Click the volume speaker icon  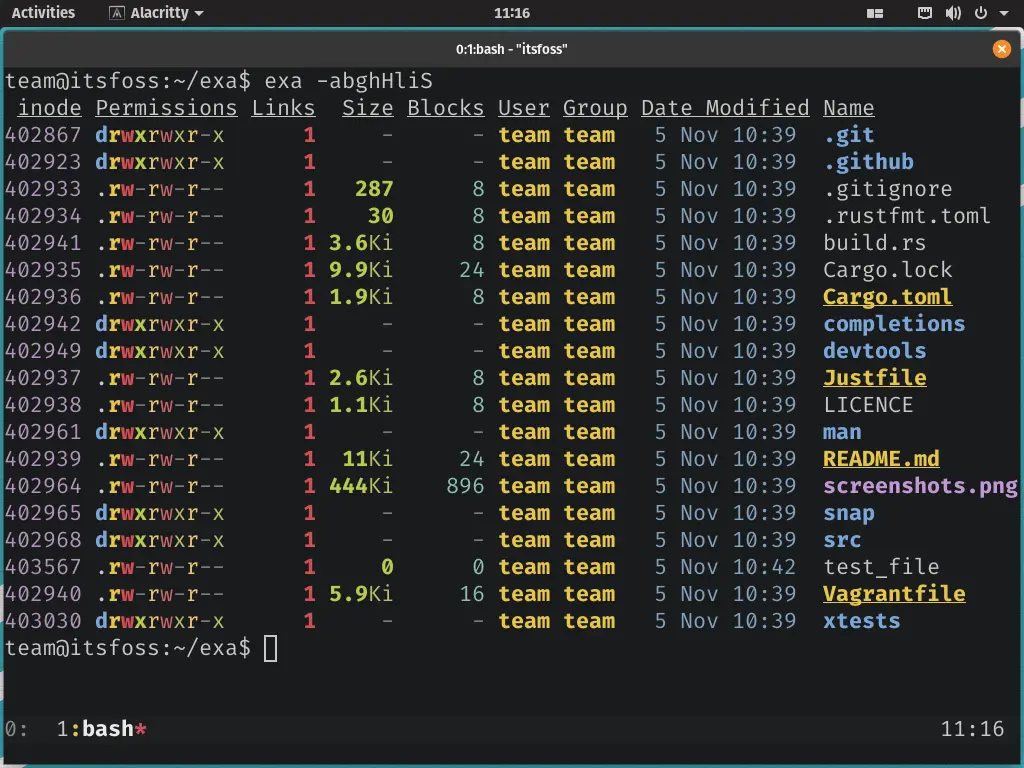pos(952,13)
